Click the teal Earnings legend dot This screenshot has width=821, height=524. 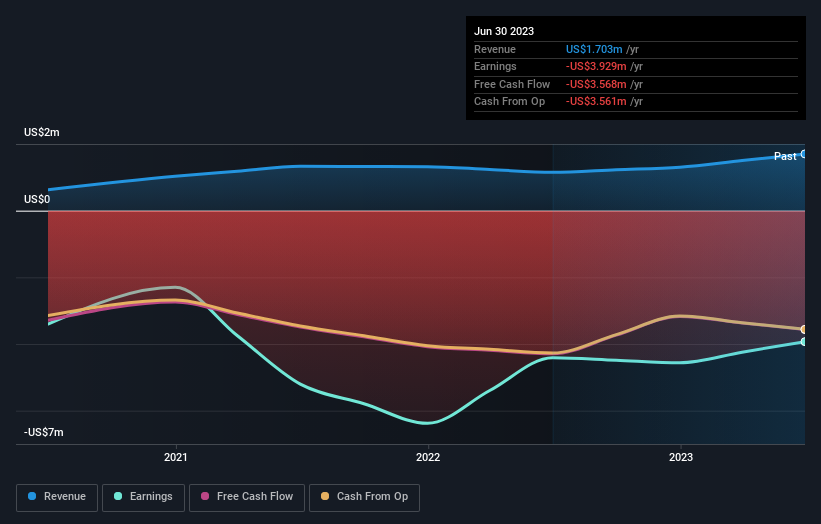[118, 496]
